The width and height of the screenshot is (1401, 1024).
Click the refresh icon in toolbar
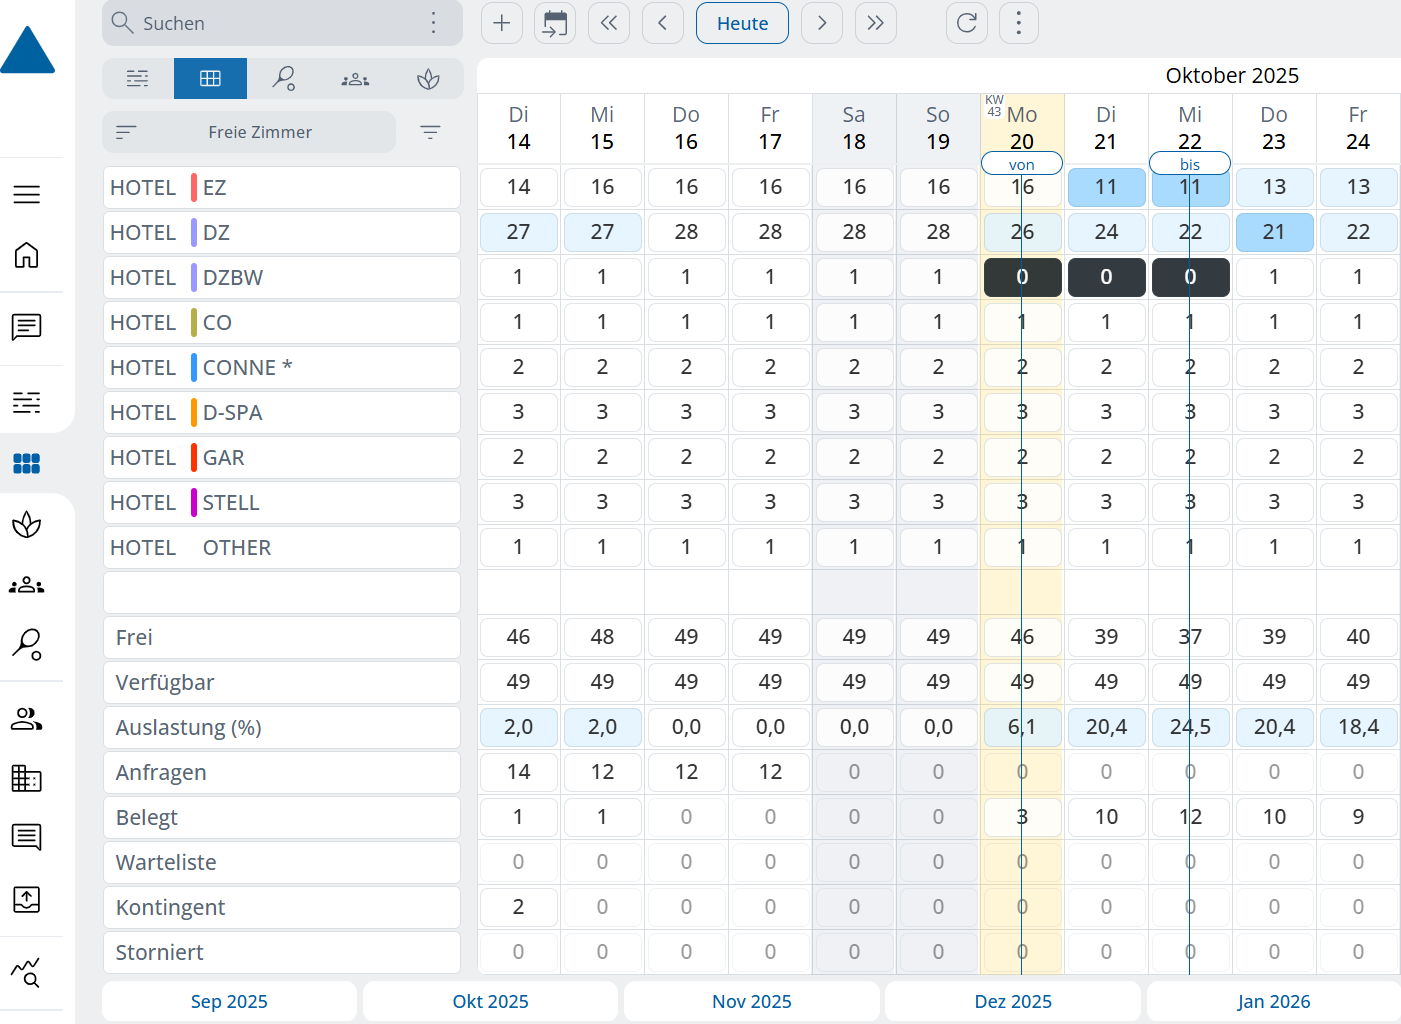pos(966,23)
